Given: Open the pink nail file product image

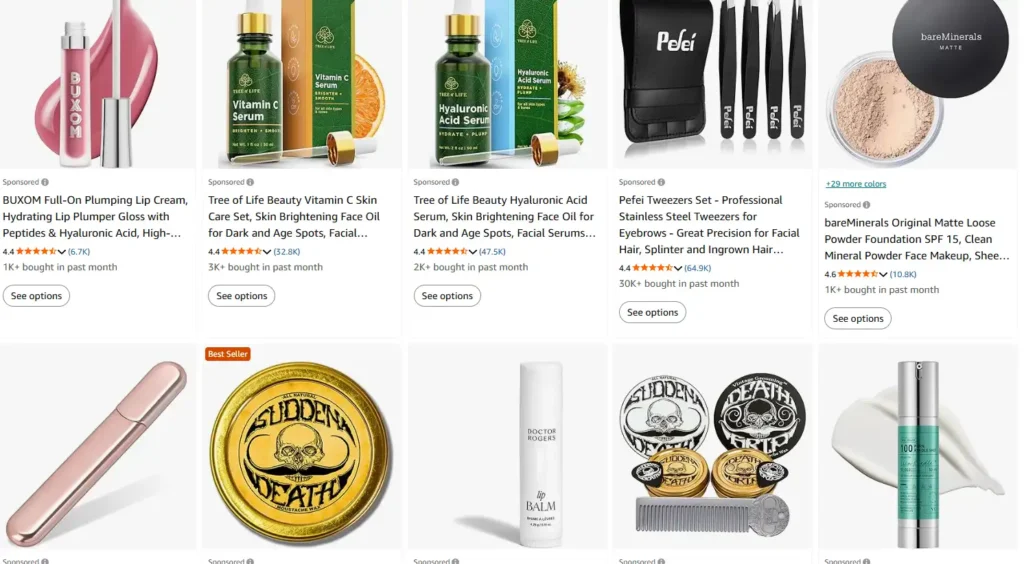Looking at the screenshot, I should point(97,448).
